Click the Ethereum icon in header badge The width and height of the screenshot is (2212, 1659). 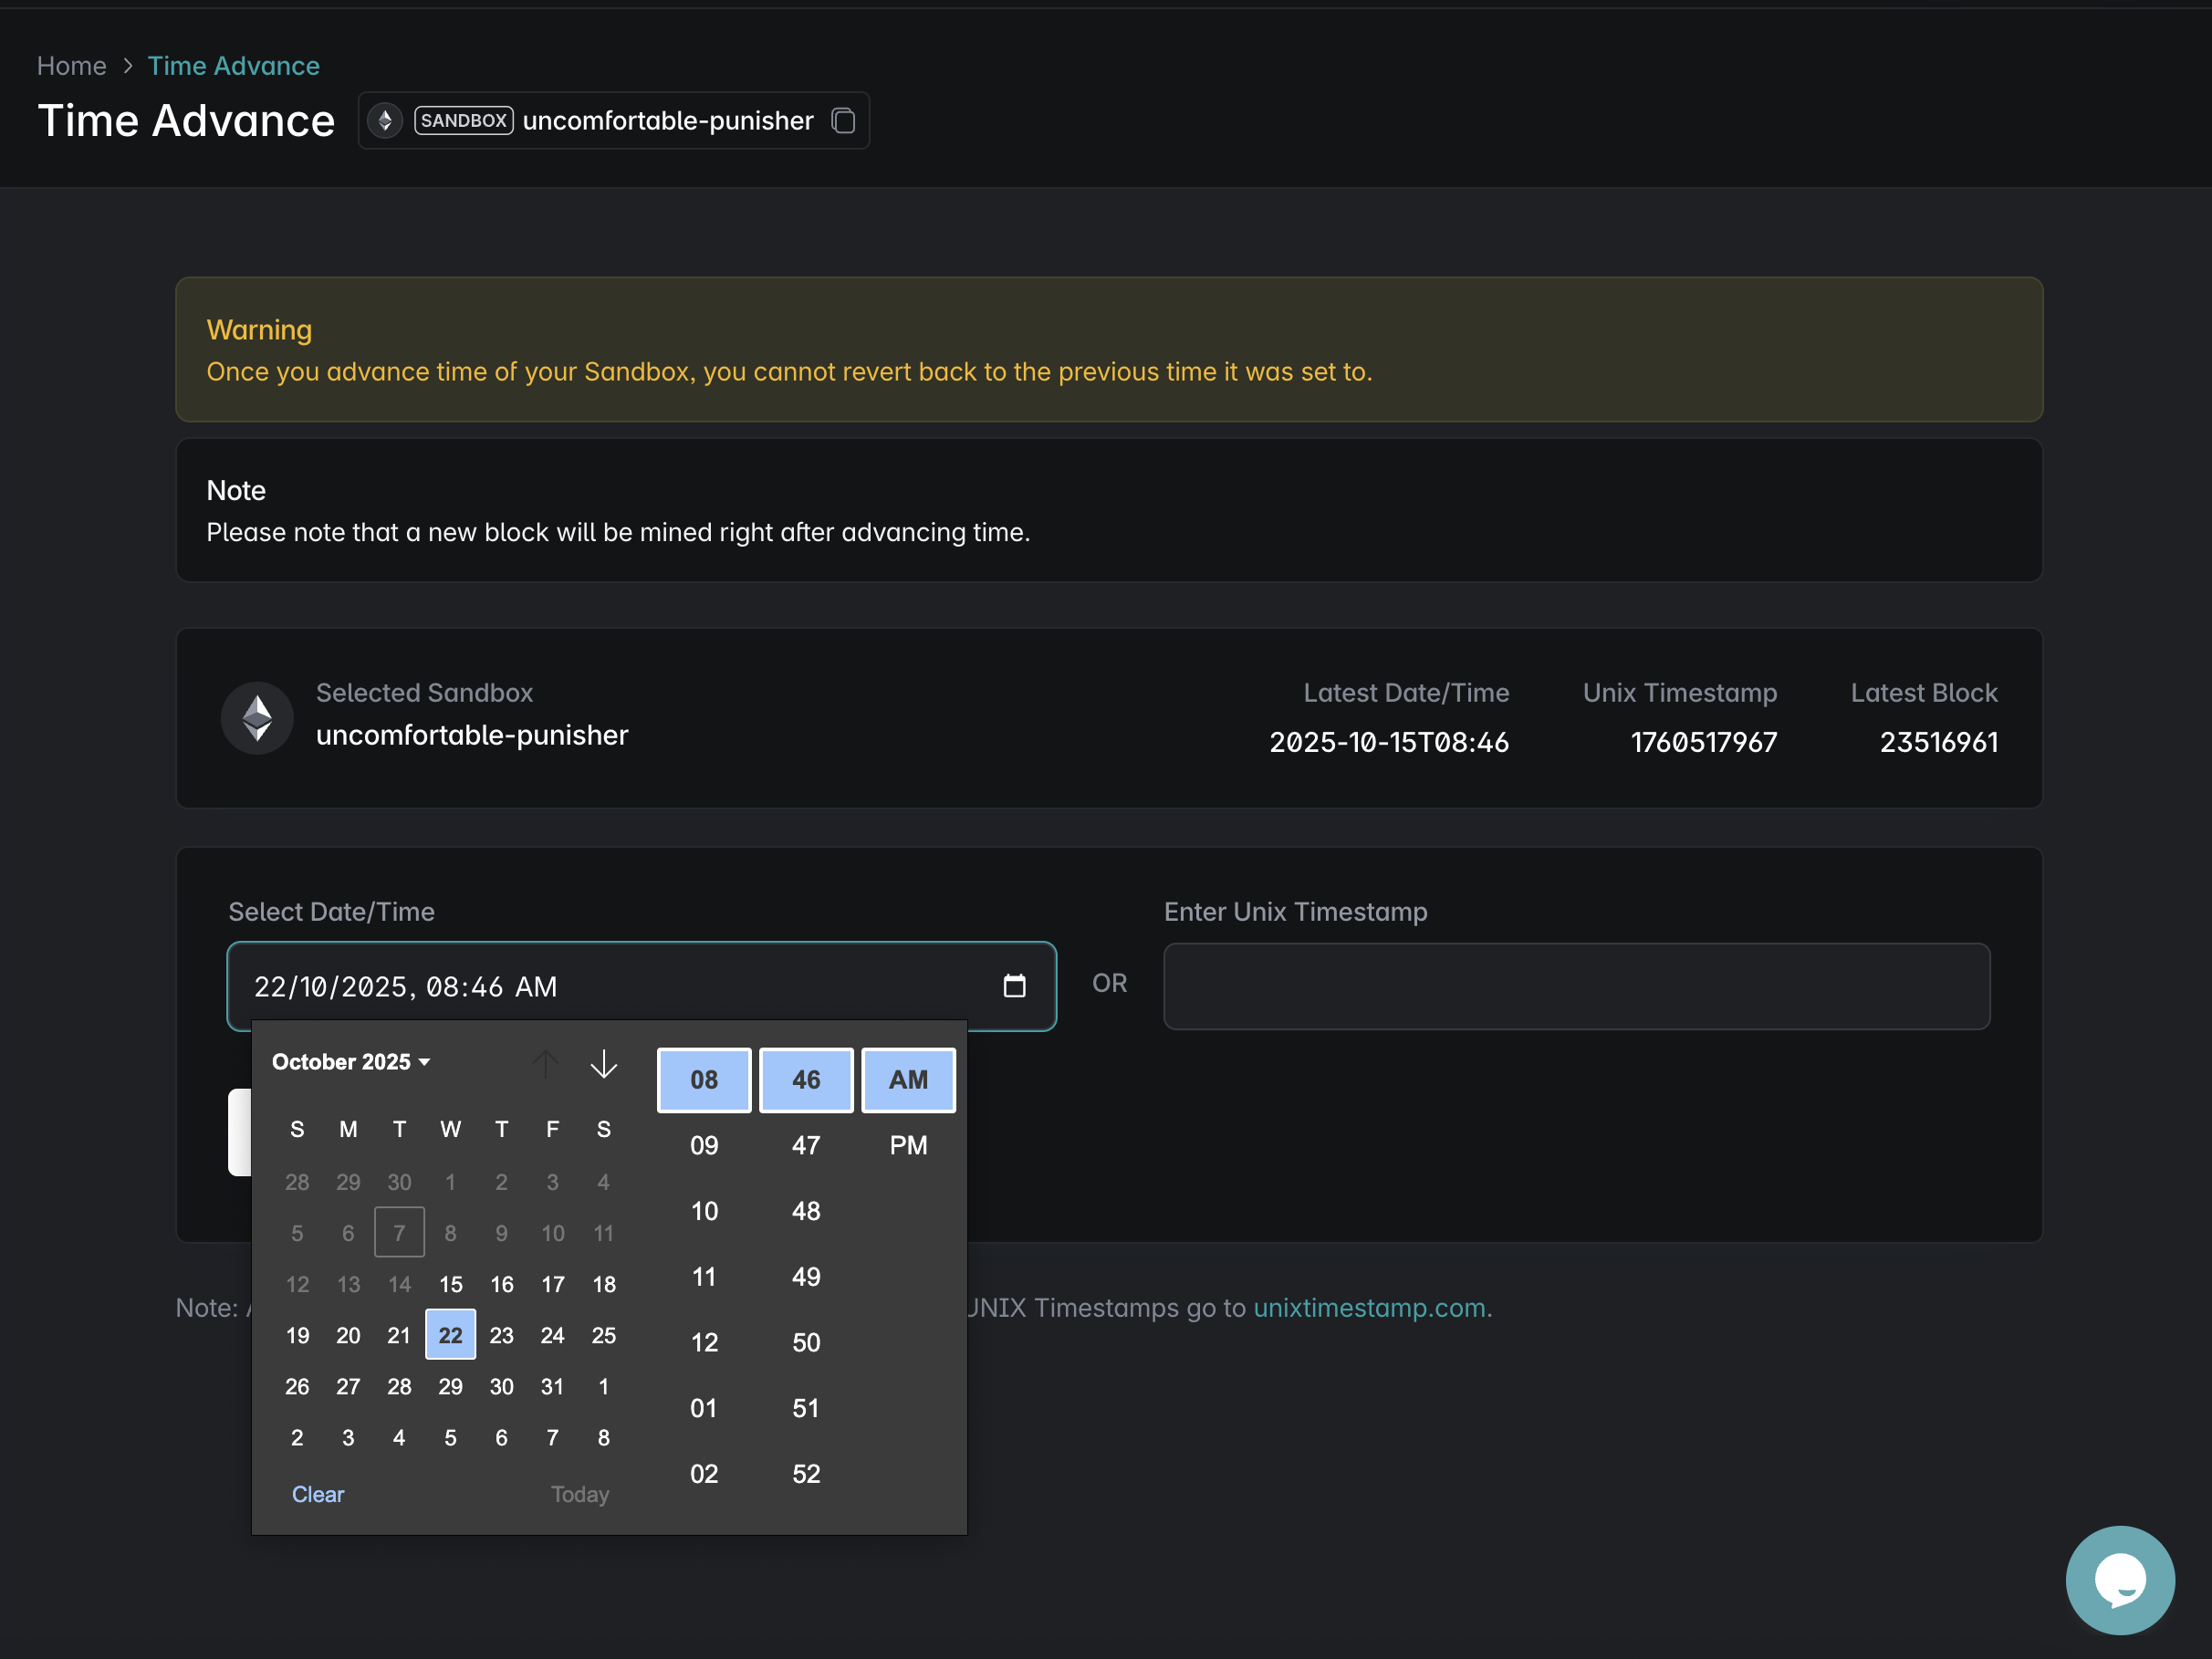[x=385, y=121]
